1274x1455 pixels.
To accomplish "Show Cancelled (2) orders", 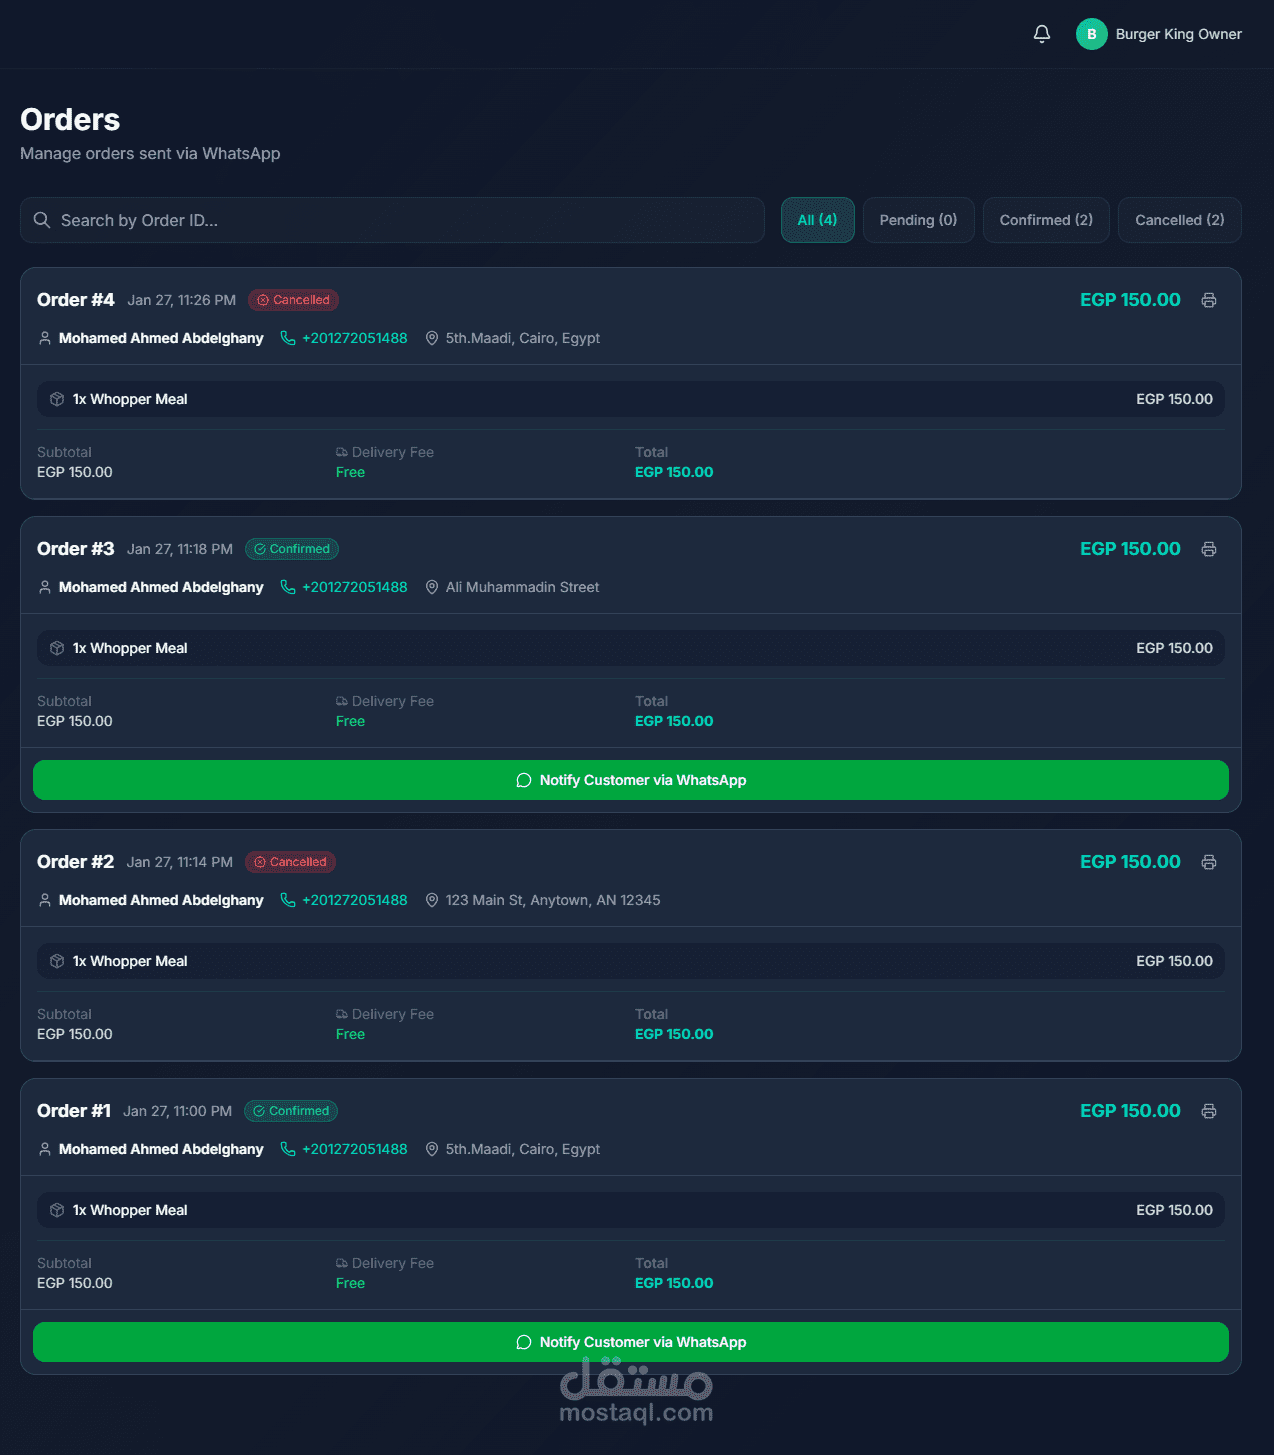I will click(1179, 220).
